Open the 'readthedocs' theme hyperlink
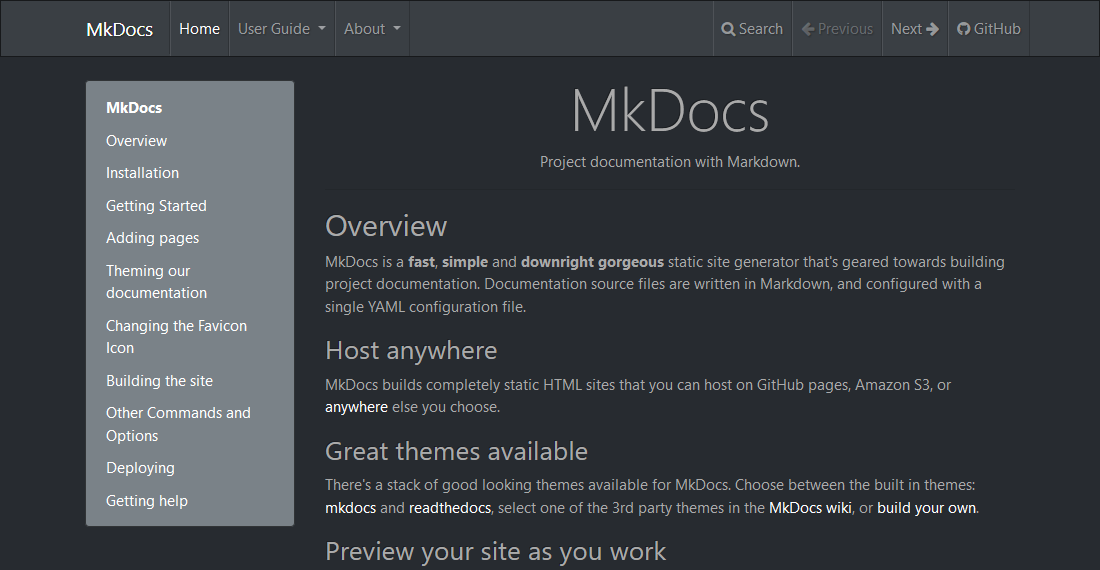Viewport: 1100px width, 570px height. tap(450, 508)
